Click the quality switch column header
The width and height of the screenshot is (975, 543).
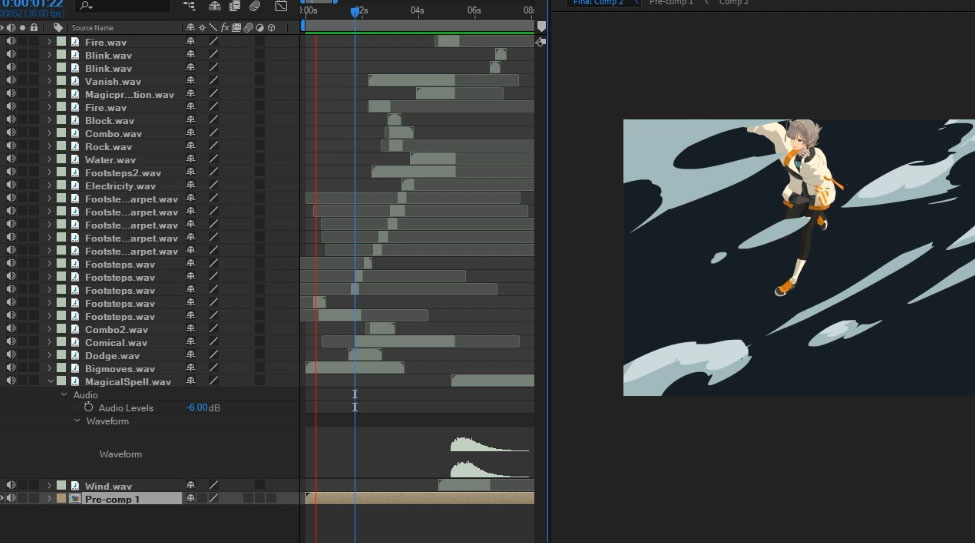click(x=213, y=27)
